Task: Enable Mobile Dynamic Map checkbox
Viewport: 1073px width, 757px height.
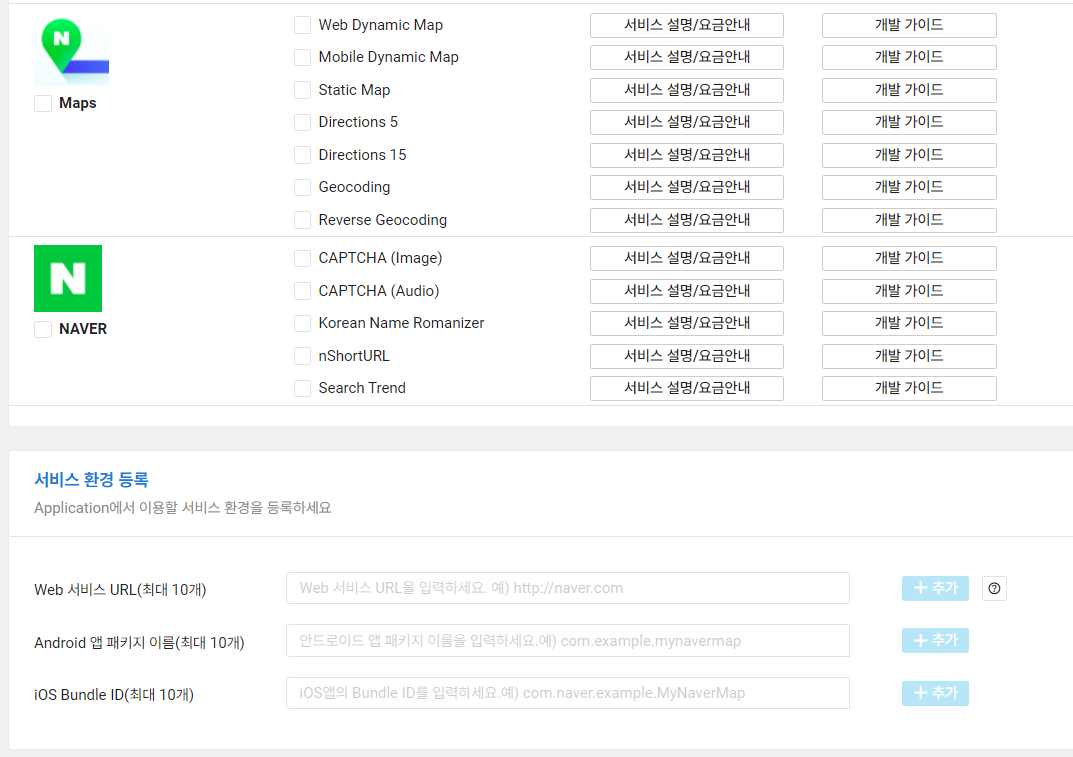Action: point(302,57)
